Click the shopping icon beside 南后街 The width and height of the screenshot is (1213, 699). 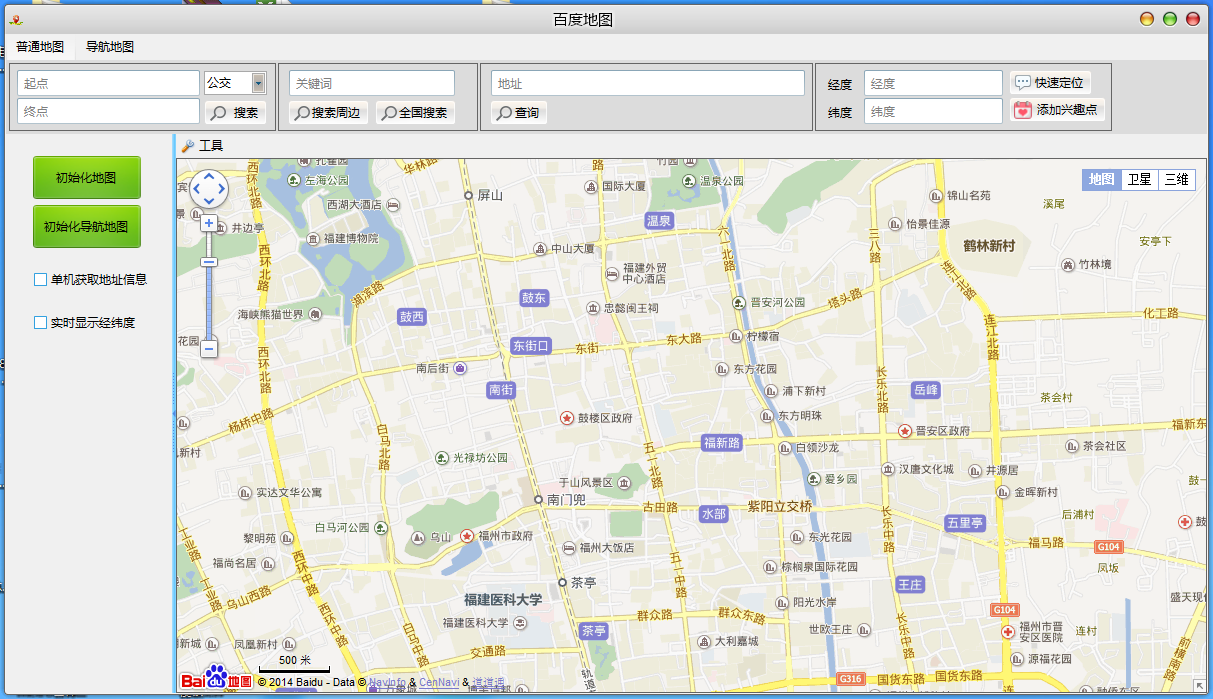click(x=459, y=369)
